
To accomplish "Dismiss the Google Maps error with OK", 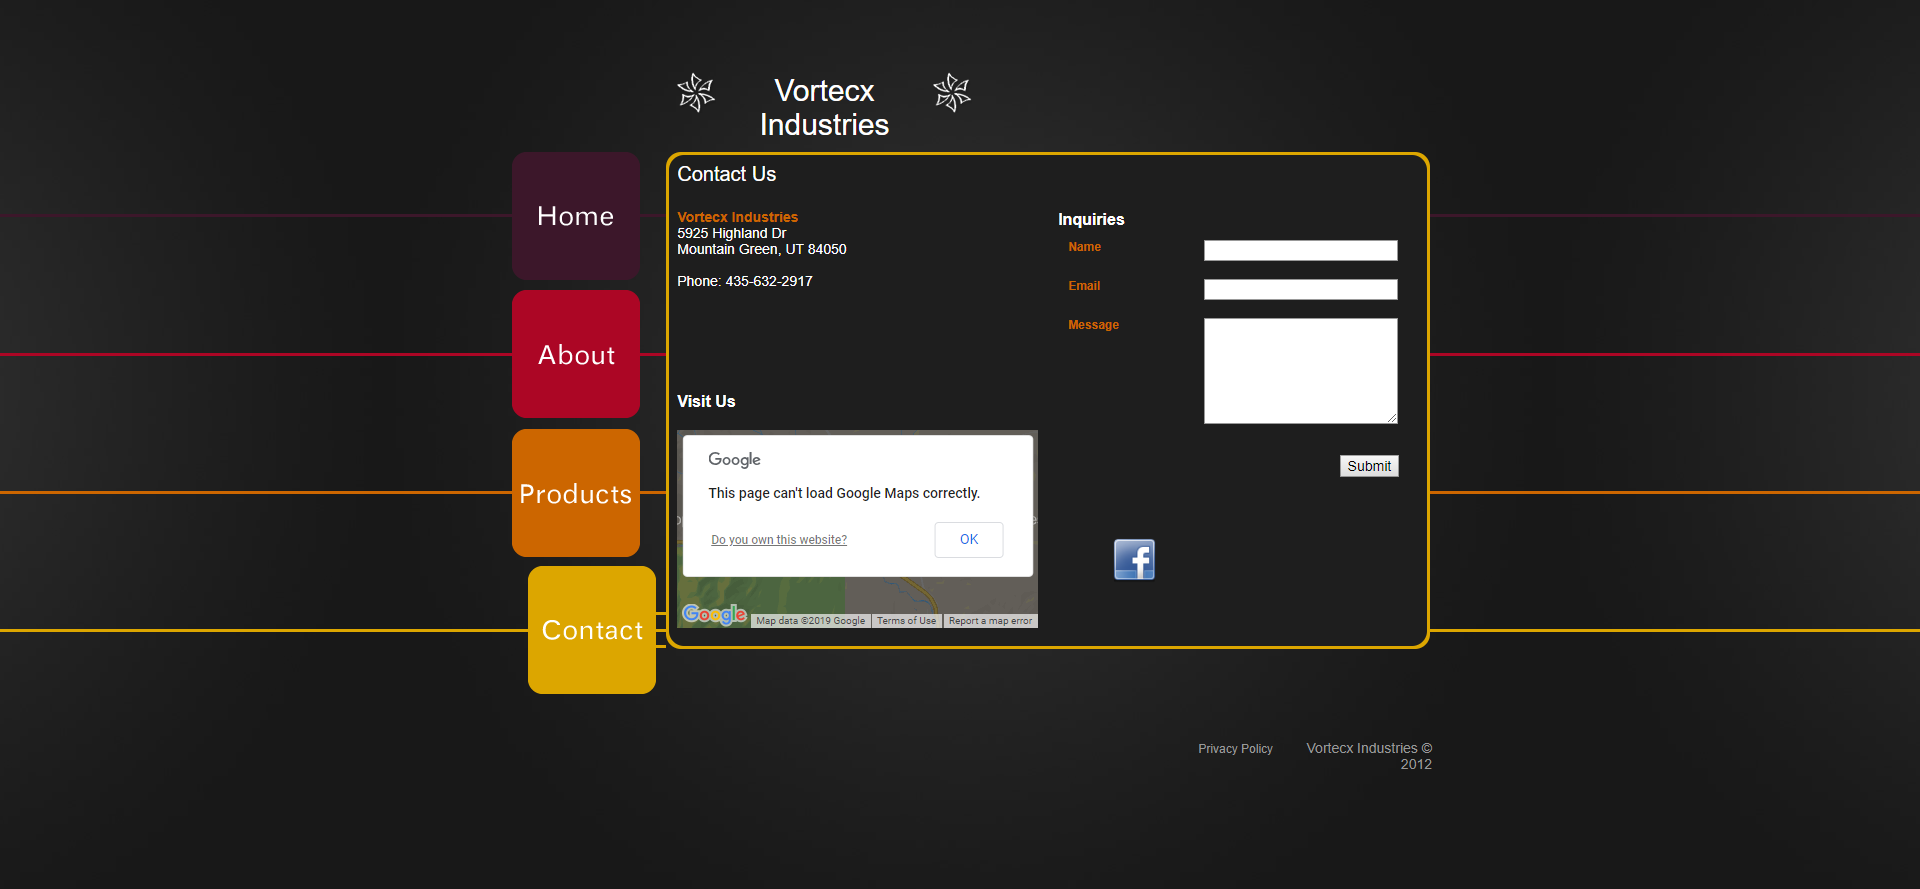I will (969, 540).
